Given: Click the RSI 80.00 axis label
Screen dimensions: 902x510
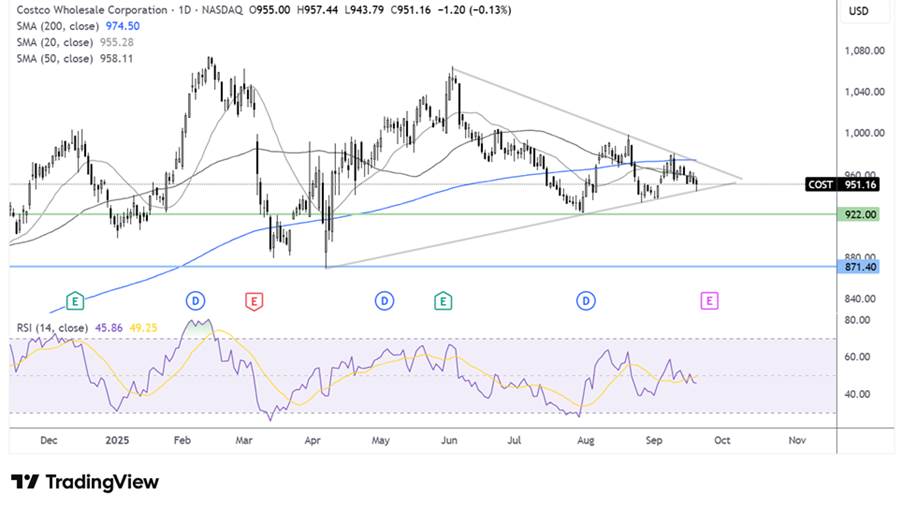Looking at the screenshot, I should [x=857, y=320].
